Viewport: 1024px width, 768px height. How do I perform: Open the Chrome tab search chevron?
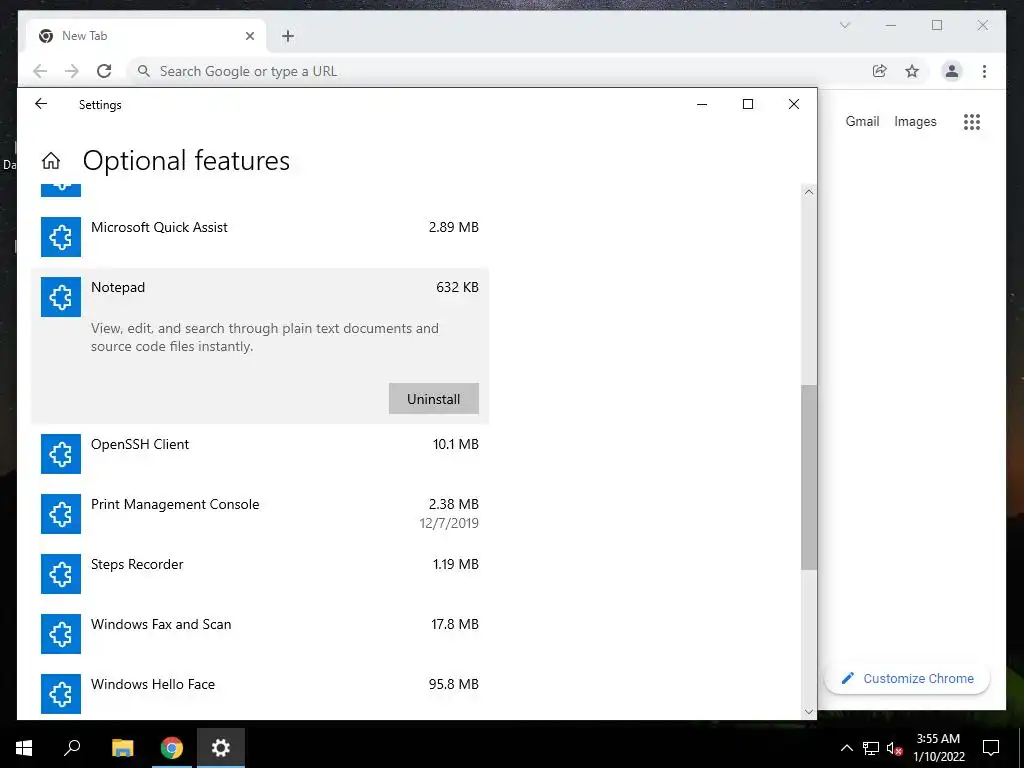pos(845,25)
